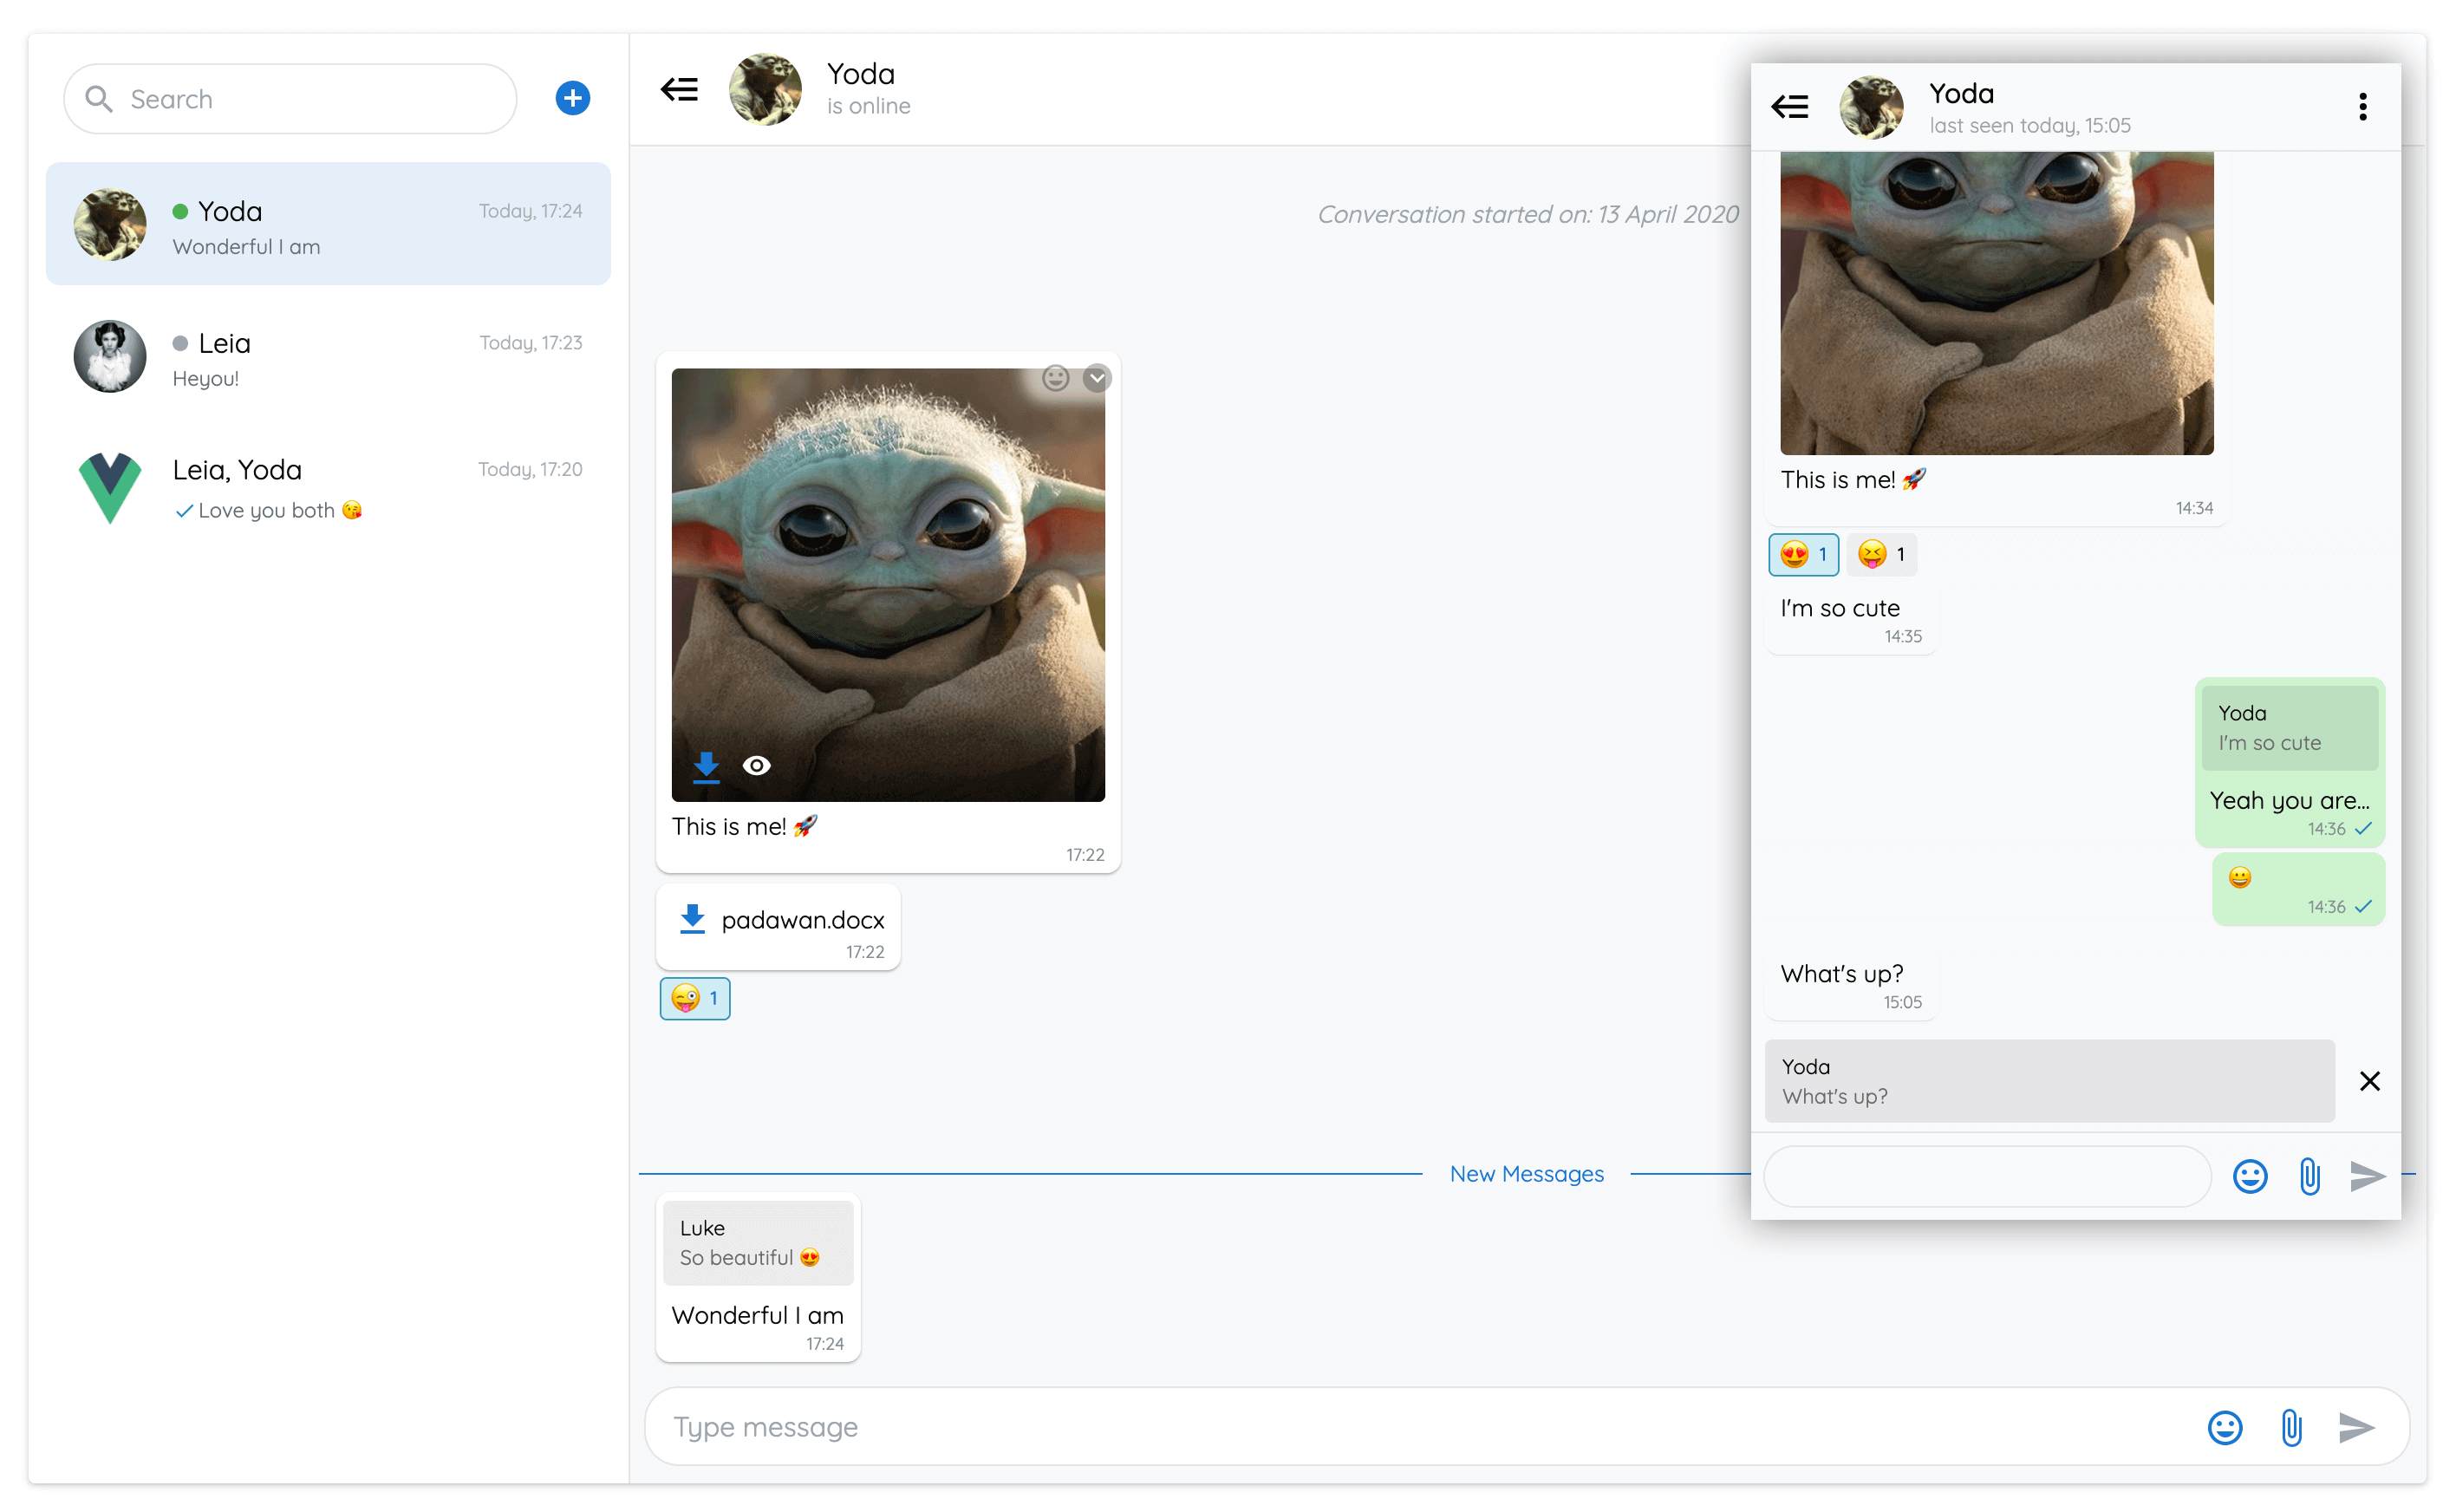Click the paperclip to attach a file
This screenshot has width=2456, height=1512.
(x=2292, y=1427)
